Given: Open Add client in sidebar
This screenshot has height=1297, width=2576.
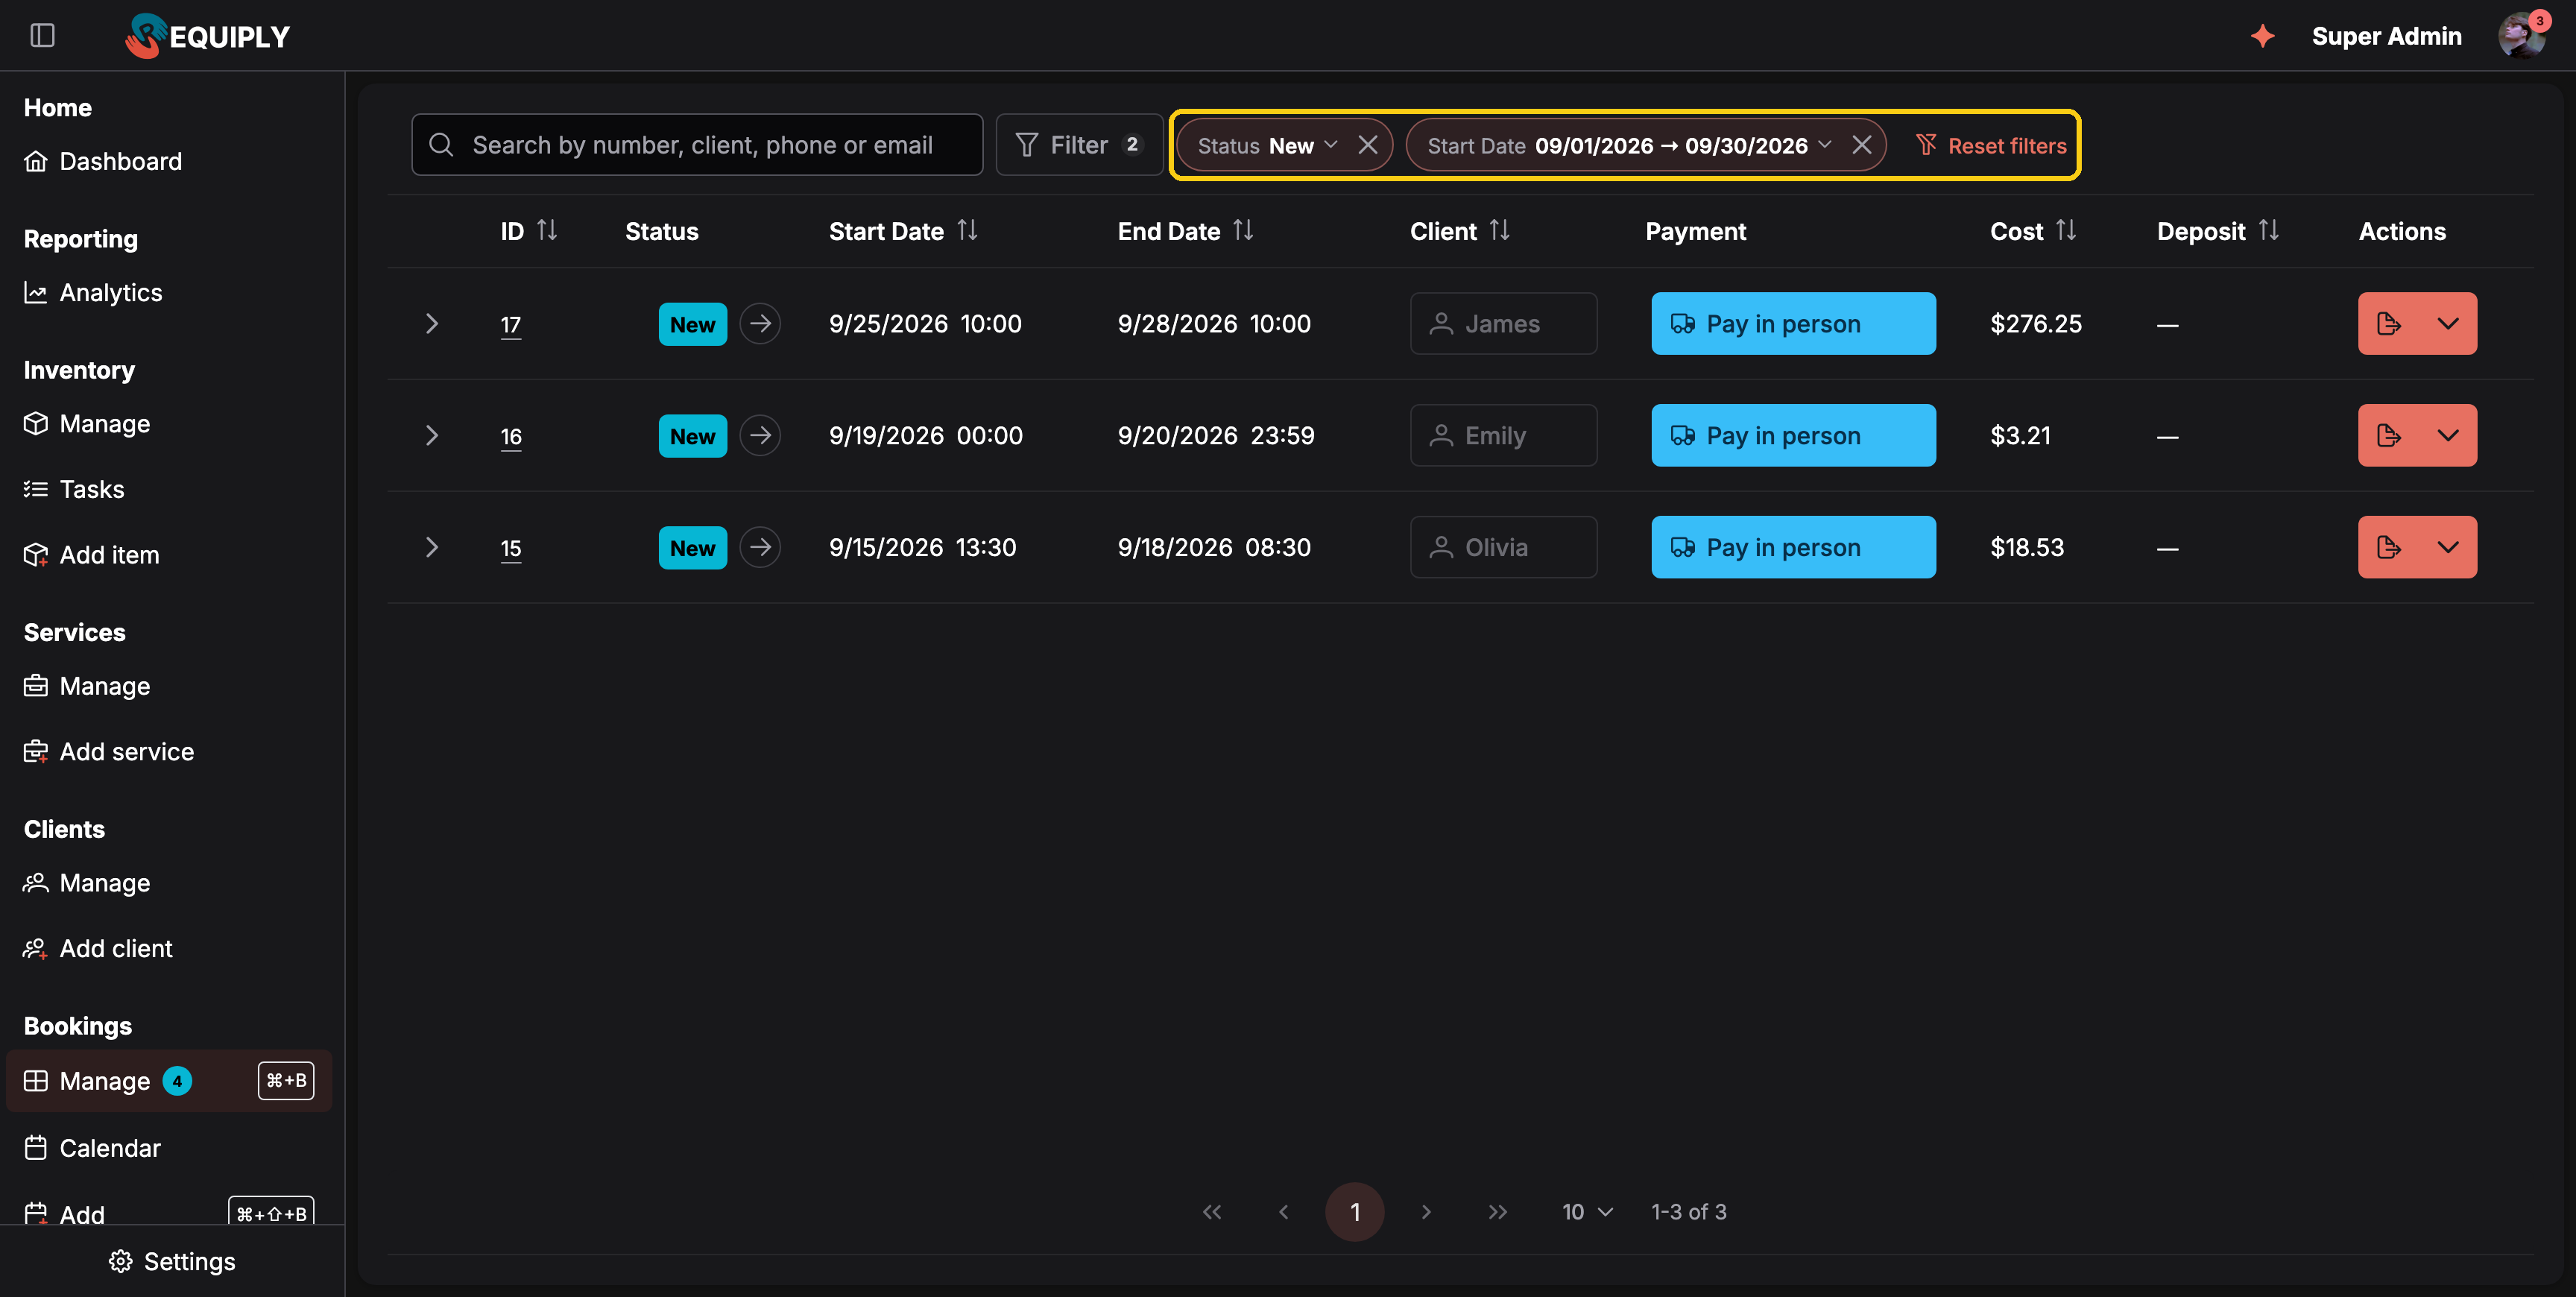Looking at the screenshot, I should pos(98,948).
